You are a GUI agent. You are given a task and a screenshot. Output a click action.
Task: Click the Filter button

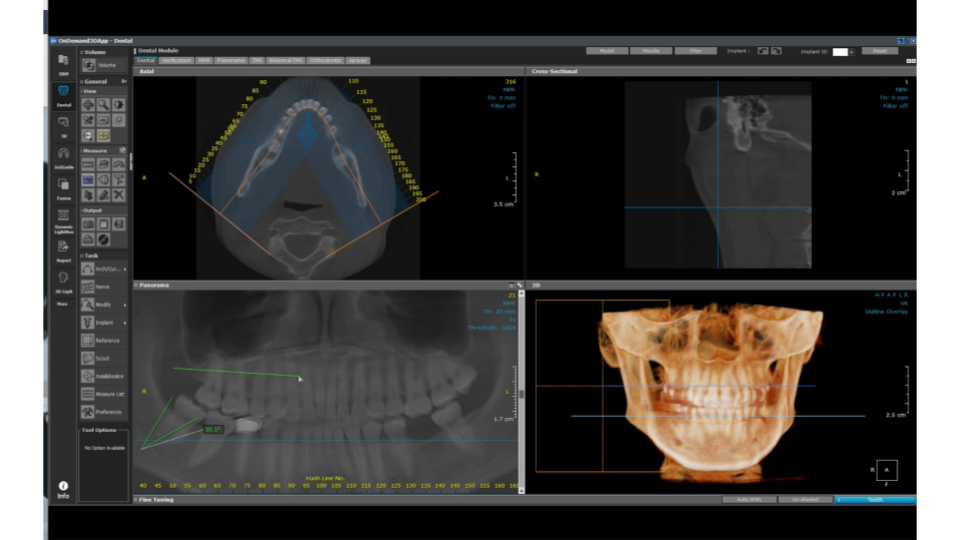(696, 51)
